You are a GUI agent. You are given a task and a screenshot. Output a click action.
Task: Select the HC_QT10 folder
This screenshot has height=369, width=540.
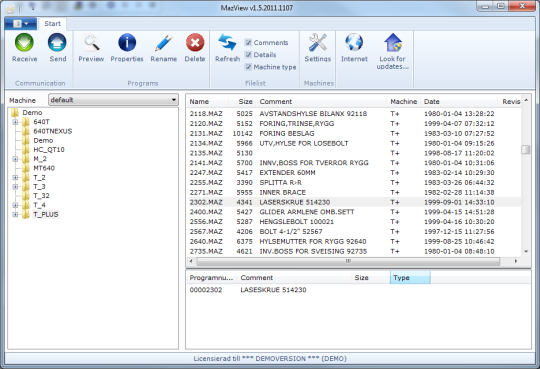[x=49, y=150]
